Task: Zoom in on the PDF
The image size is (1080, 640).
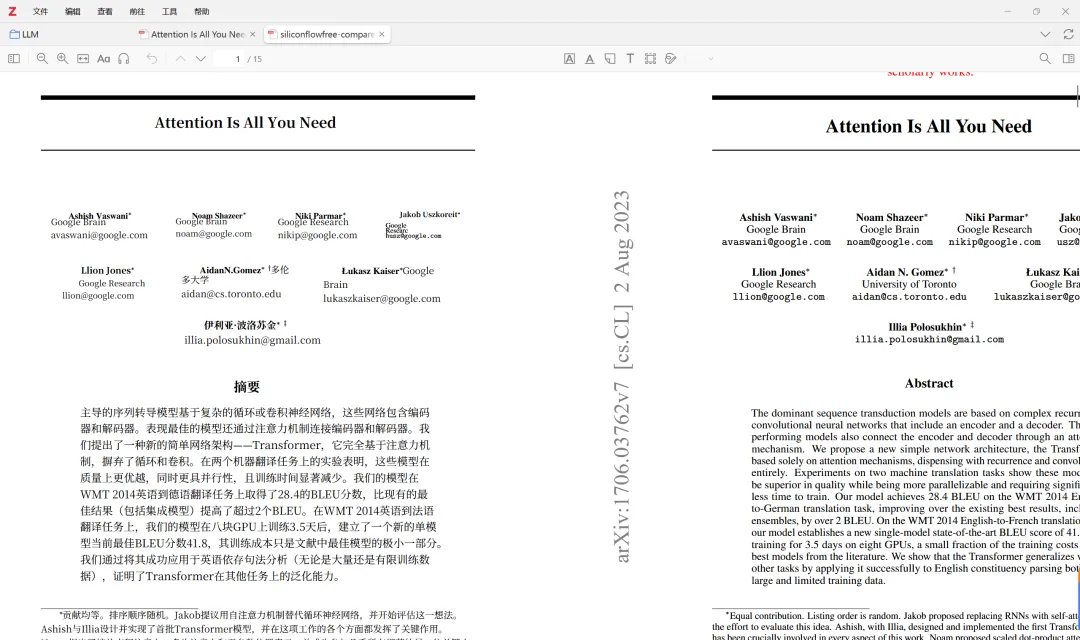Action: [63, 59]
